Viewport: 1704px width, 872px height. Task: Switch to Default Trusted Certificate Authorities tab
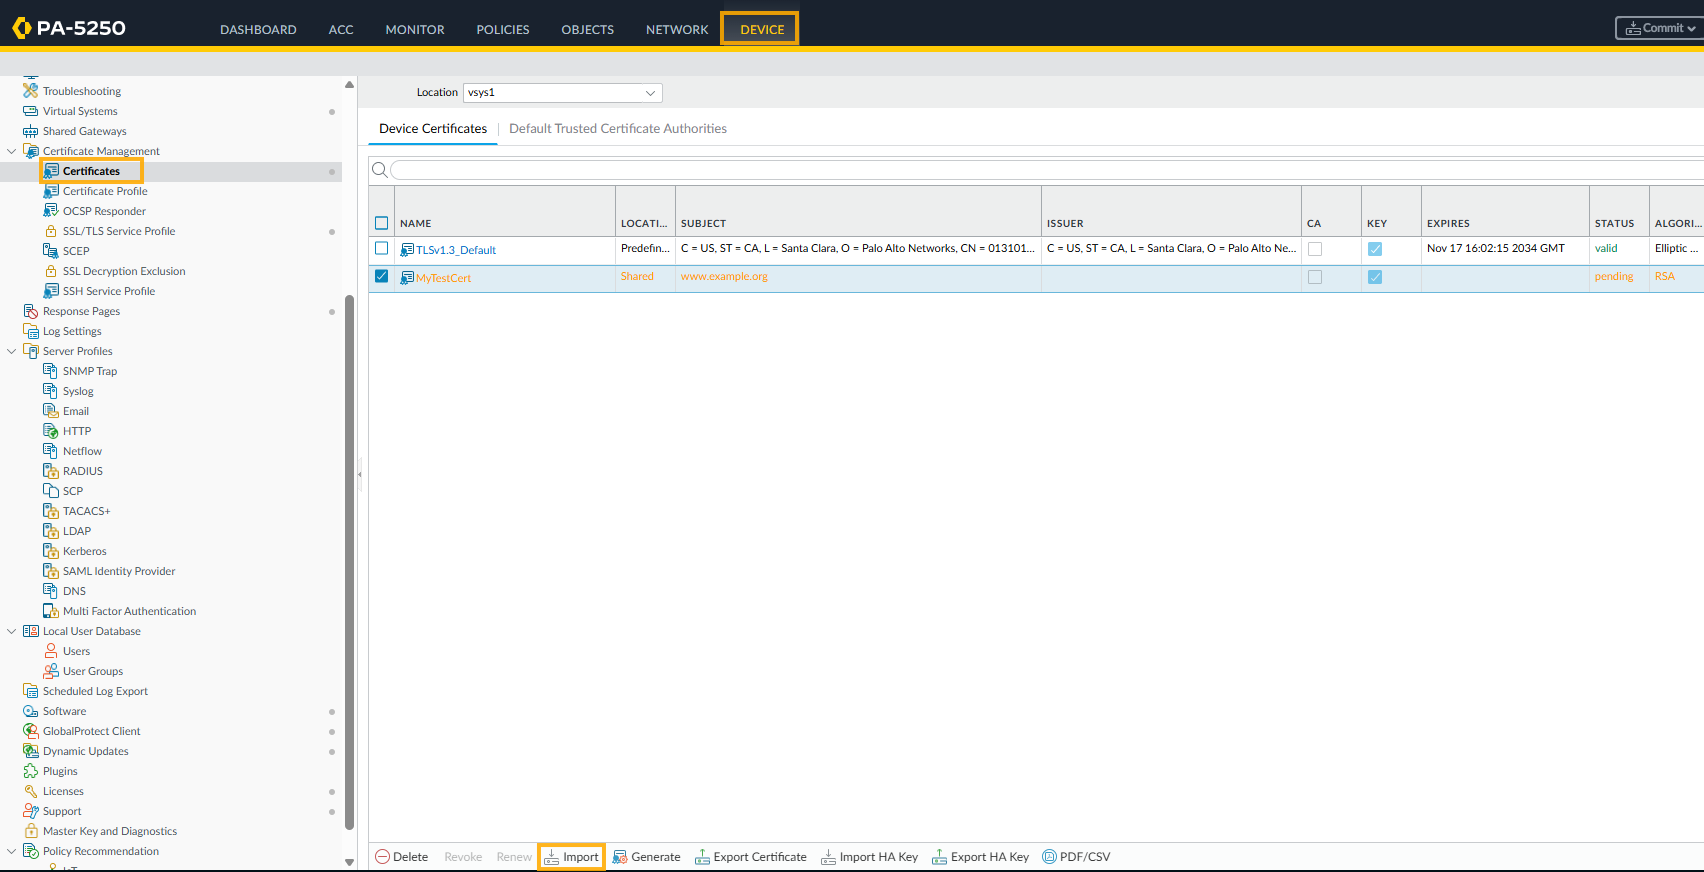point(617,129)
